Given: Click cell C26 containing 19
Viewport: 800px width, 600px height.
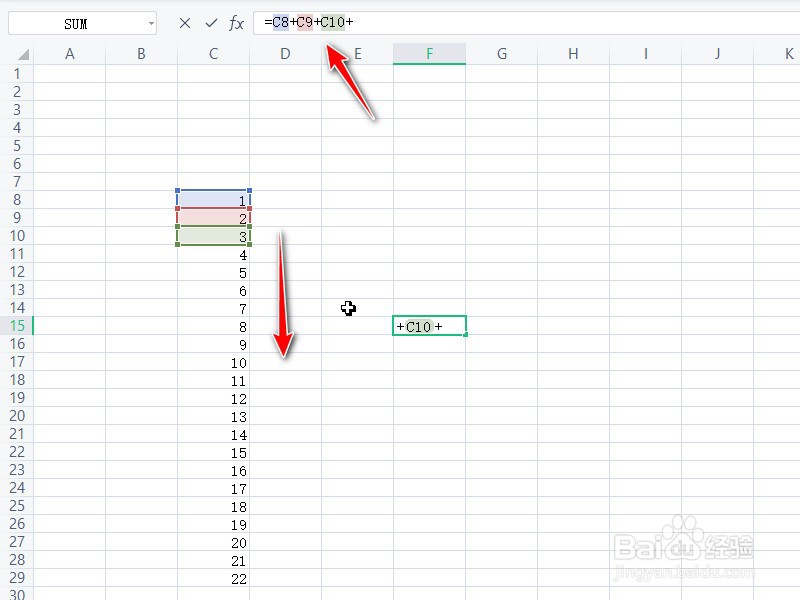Looking at the screenshot, I should click(x=213, y=524).
